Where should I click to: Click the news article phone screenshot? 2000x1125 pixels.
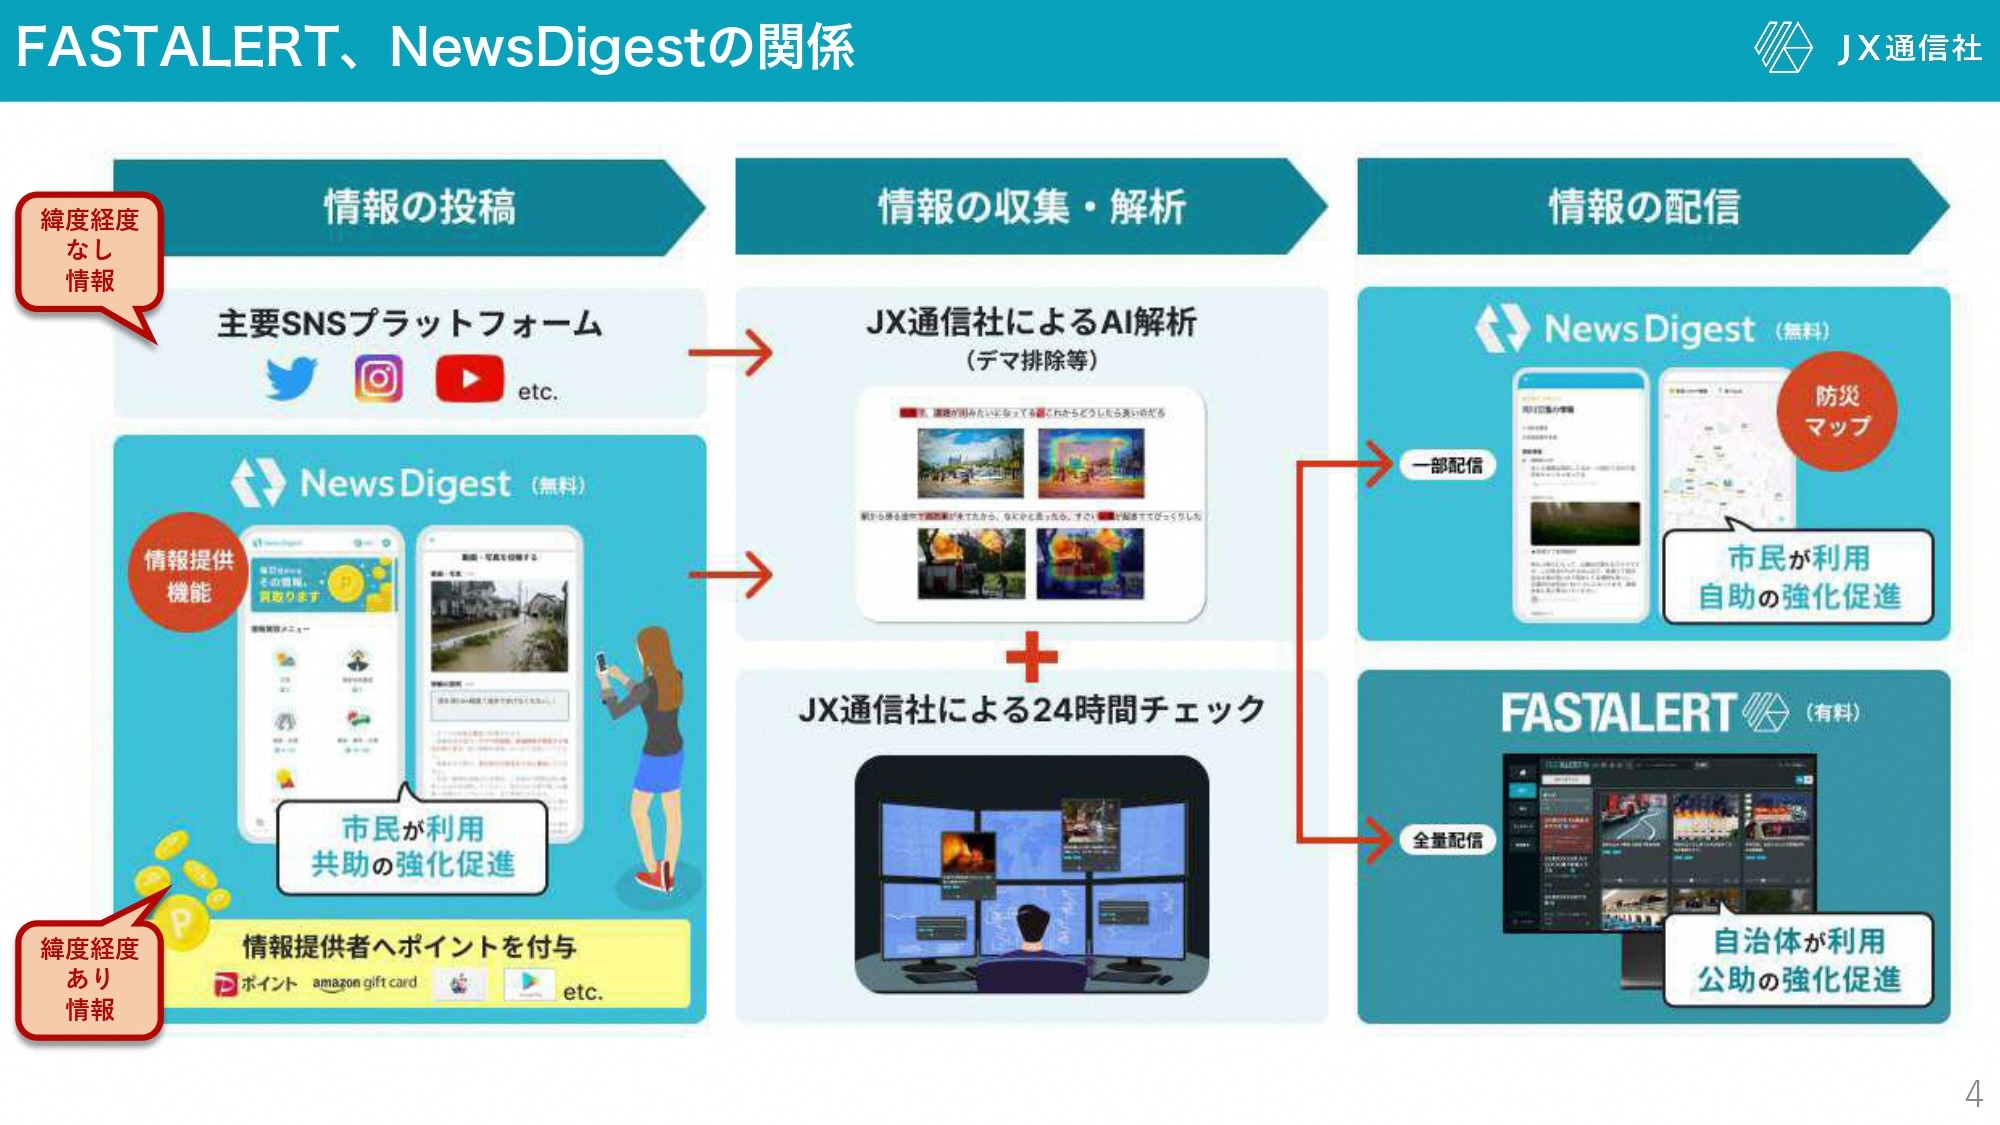point(1580,494)
